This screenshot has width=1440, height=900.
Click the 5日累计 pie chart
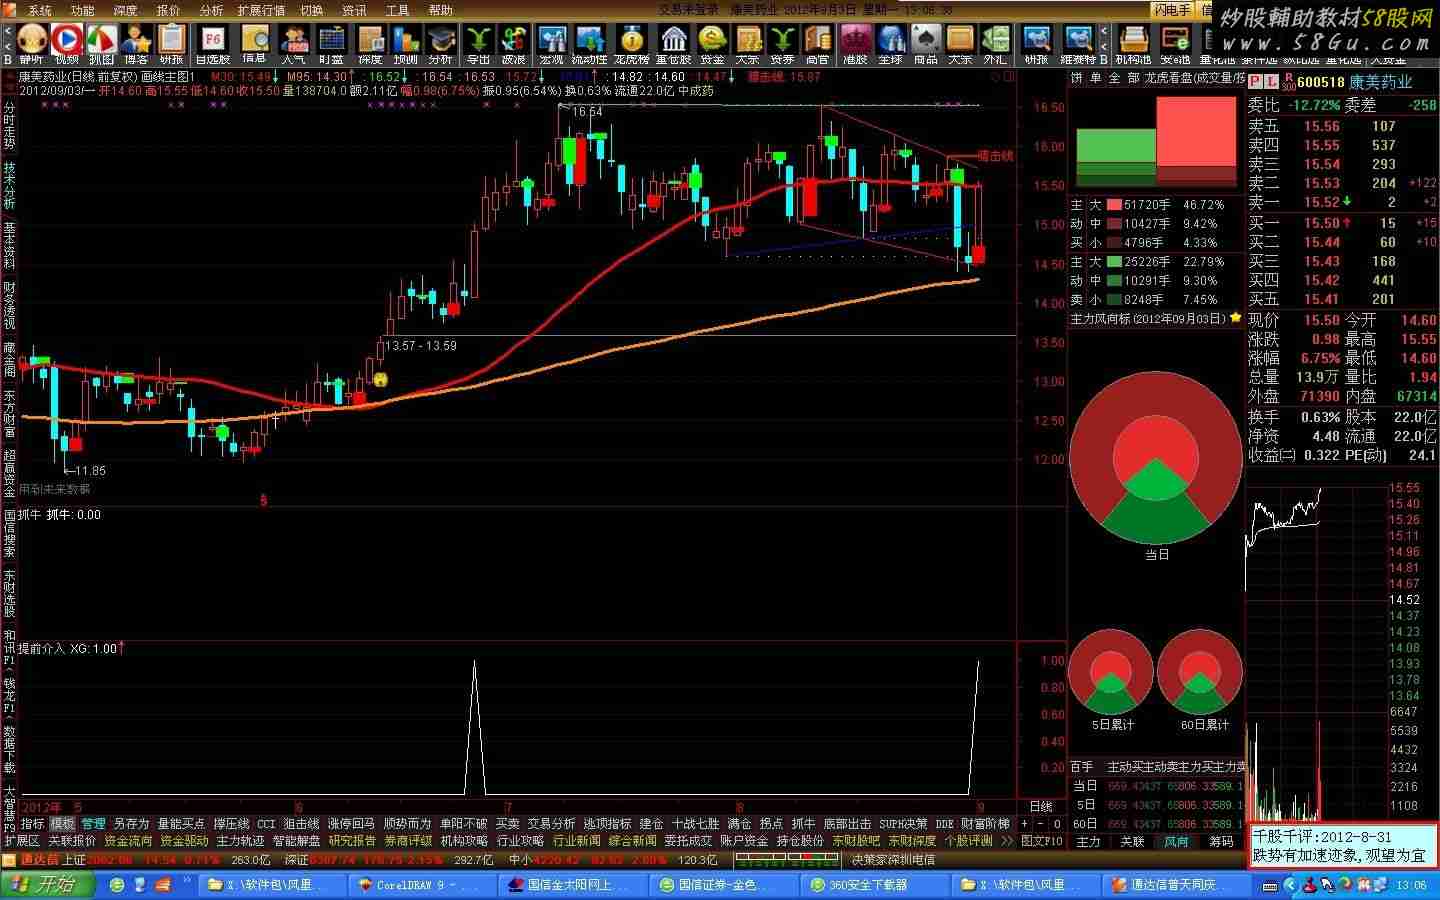tap(1110, 671)
